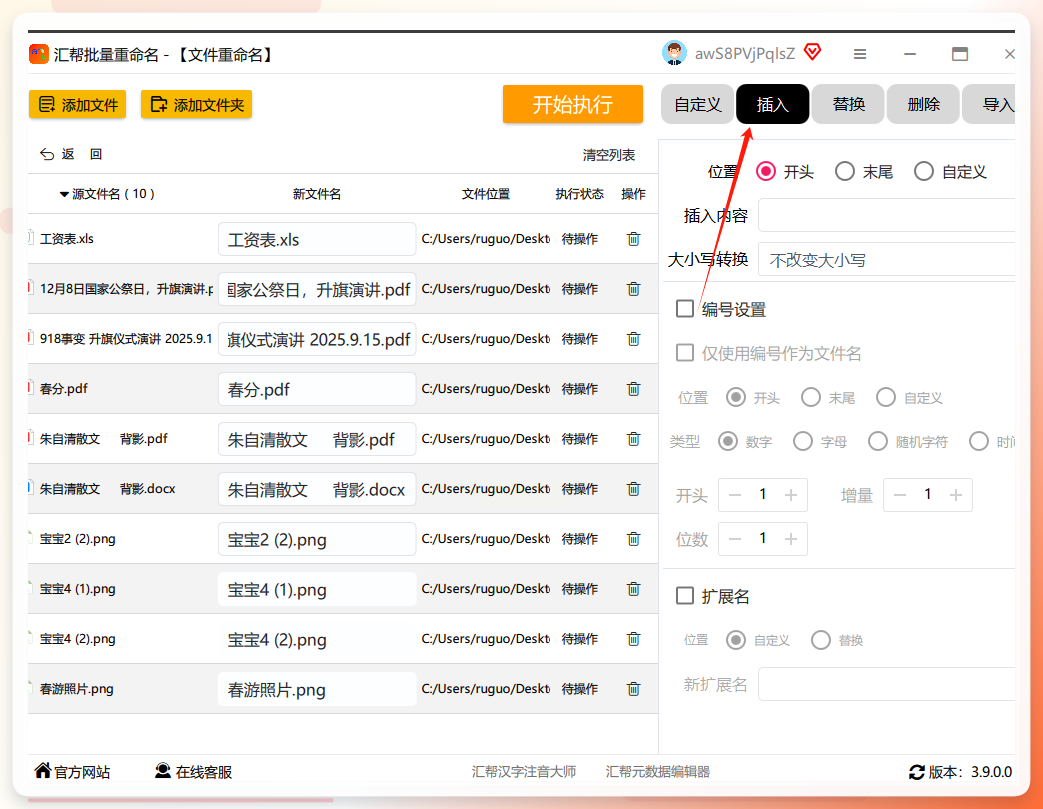Image resolution: width=1043 pixels, height=809 pixels.
Task: Select 字母 numbering type radio
Action: pyautogui.click(x=803, y=441)
